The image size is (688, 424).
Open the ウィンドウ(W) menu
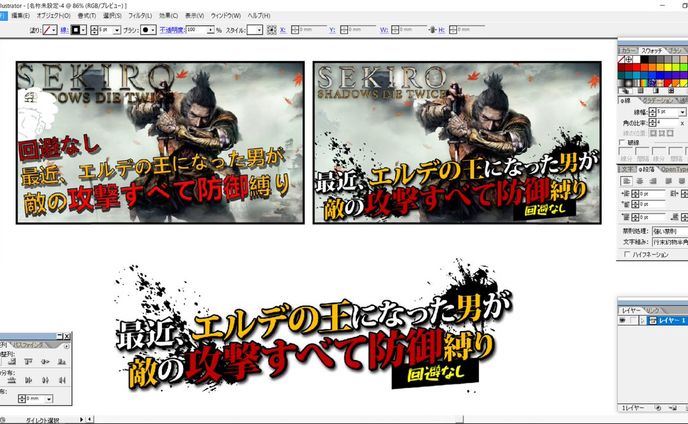tap(226, 16)
